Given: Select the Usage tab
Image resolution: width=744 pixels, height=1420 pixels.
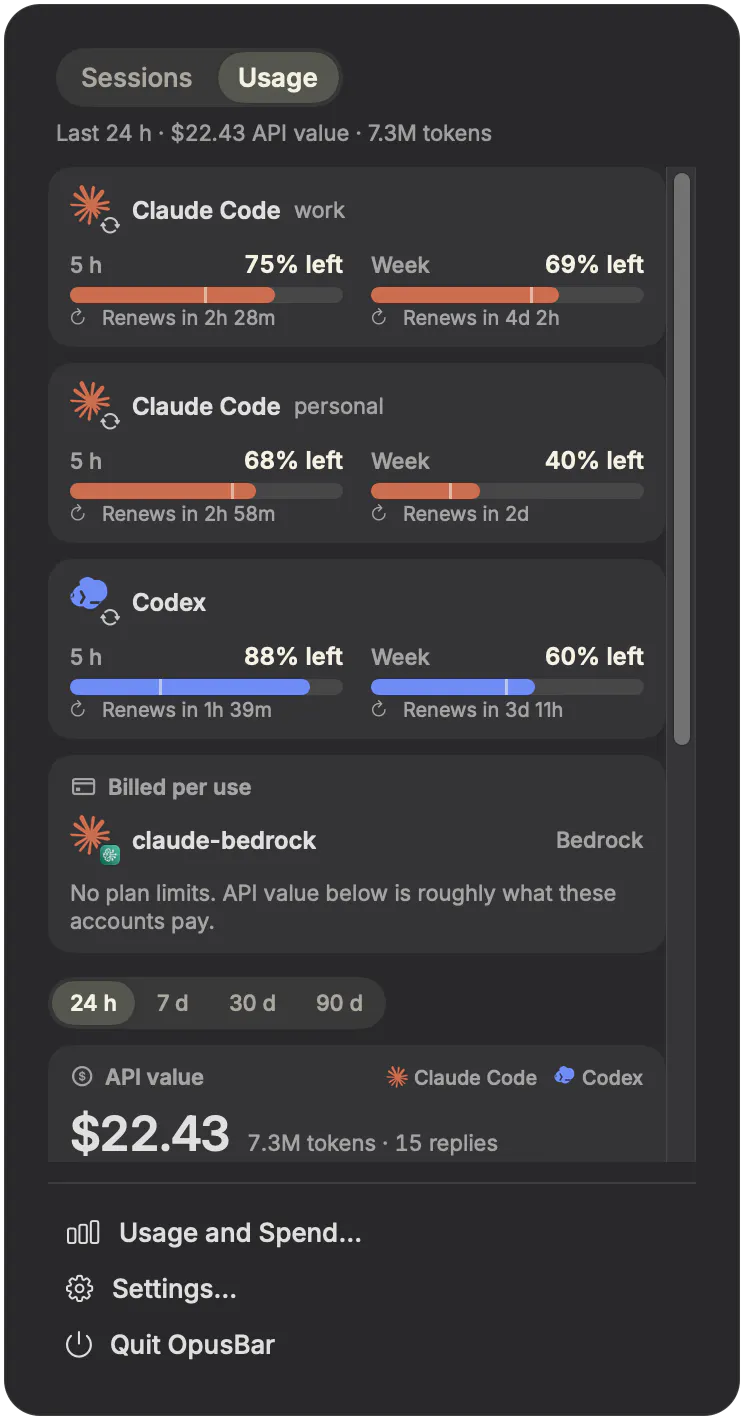Looking at the screenshot, I should click(278, 78).
